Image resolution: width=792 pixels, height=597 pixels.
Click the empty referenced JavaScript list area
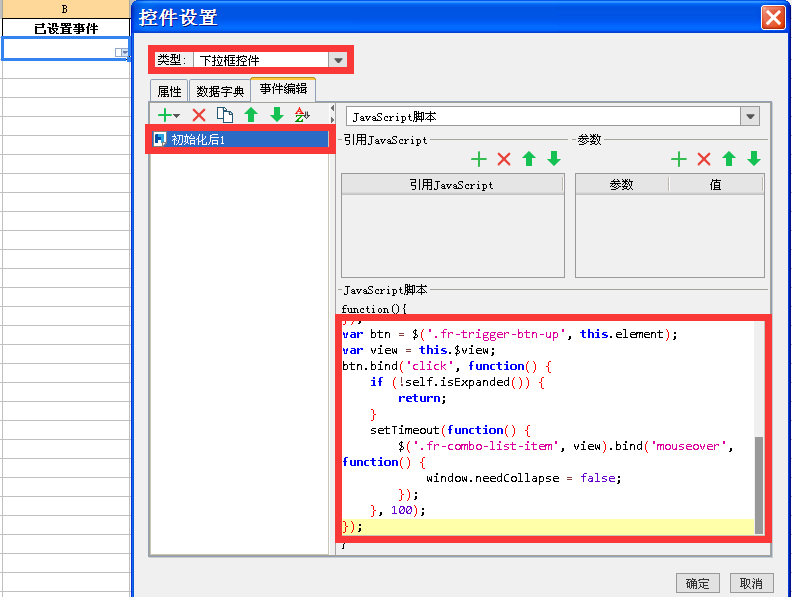[x=453, y=235]
